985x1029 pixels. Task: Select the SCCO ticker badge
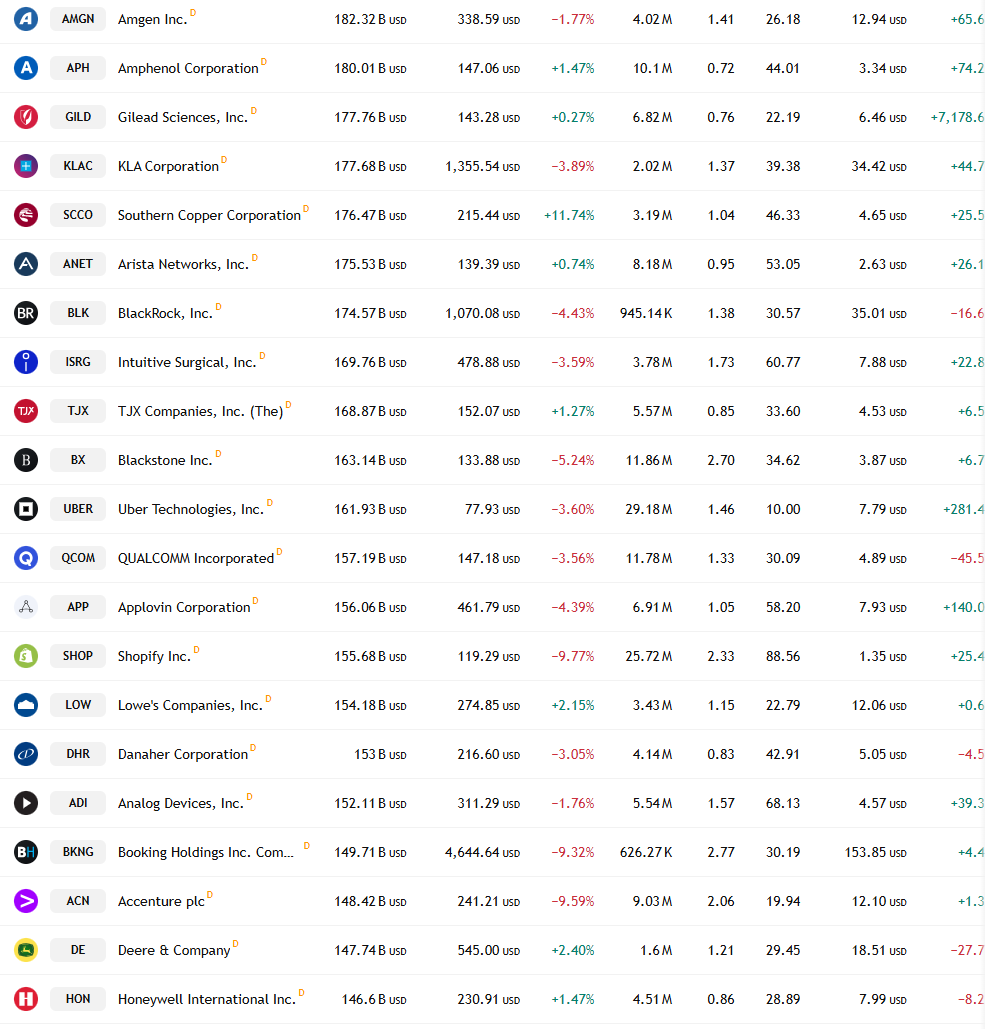pos(78,215)
